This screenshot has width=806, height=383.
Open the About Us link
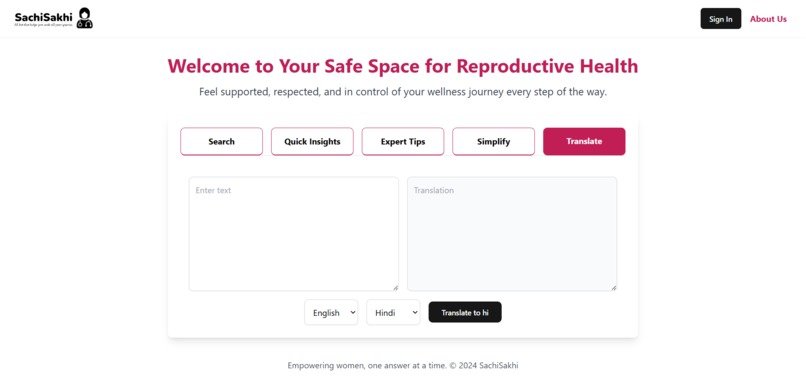[768, 19]
